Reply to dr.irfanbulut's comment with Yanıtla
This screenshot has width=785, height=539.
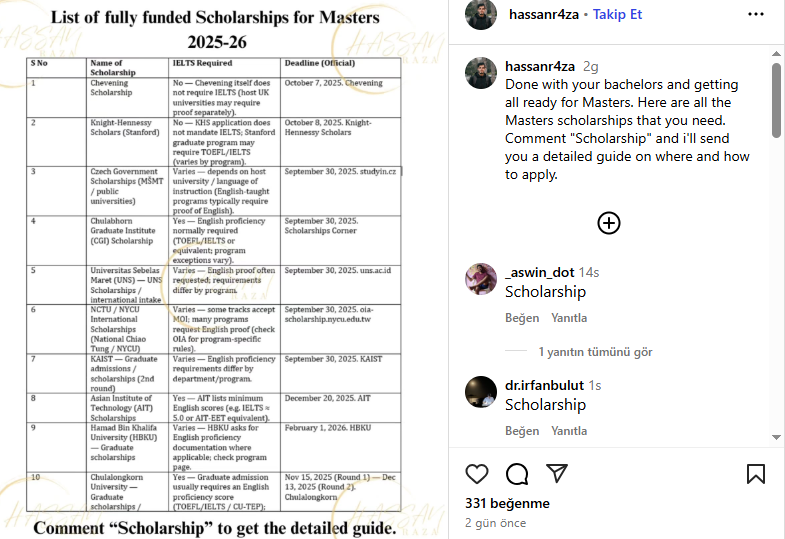569,431
